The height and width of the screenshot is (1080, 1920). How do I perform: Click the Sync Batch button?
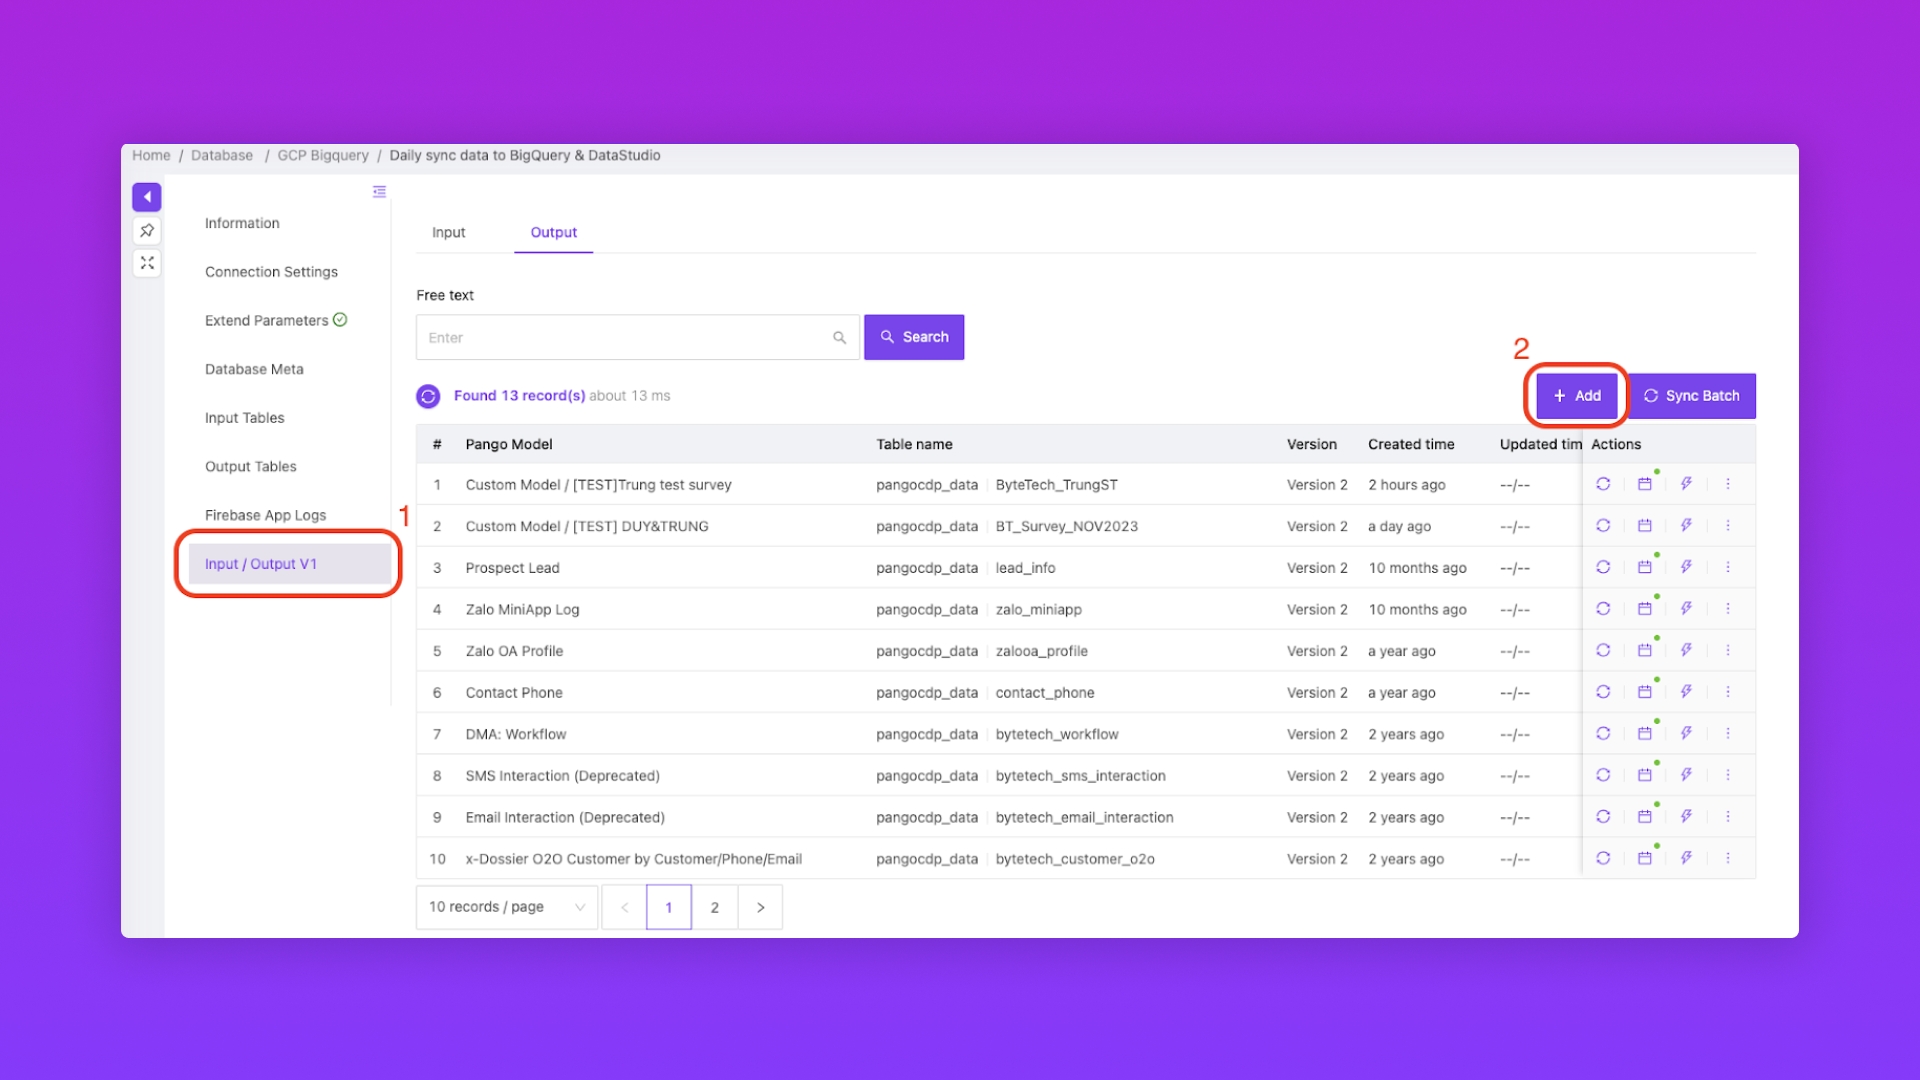[1692, 396]
